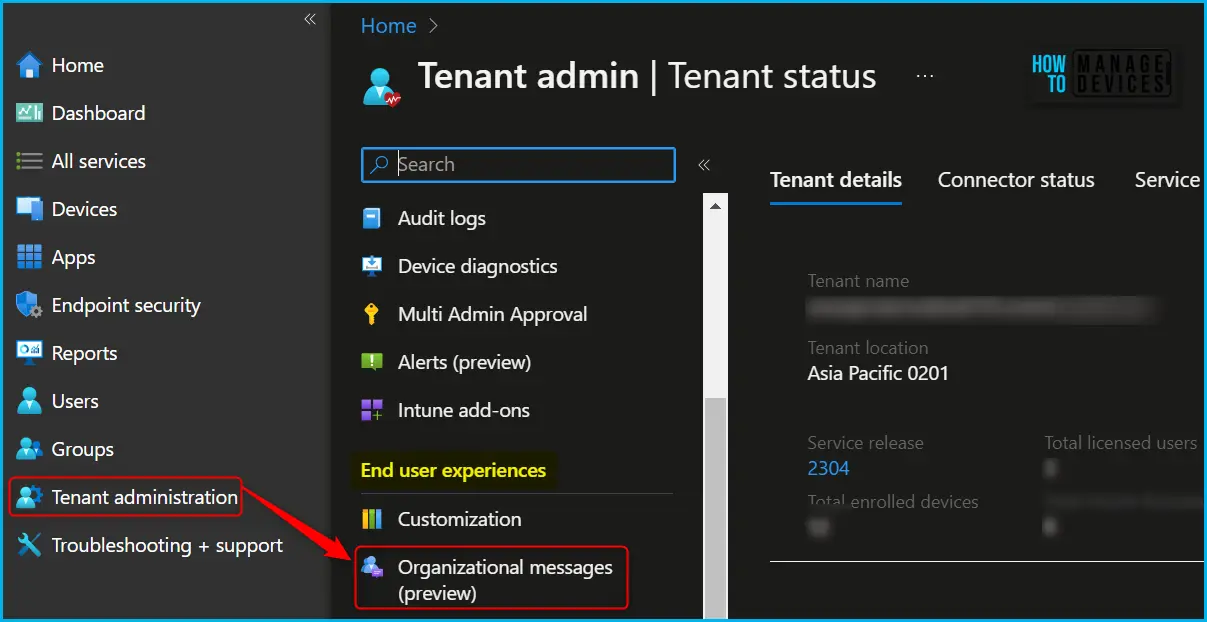This screenshot has height=622, width=1207.
Task: Open Dashboard in the sidebar
Action: click(98, 113)
